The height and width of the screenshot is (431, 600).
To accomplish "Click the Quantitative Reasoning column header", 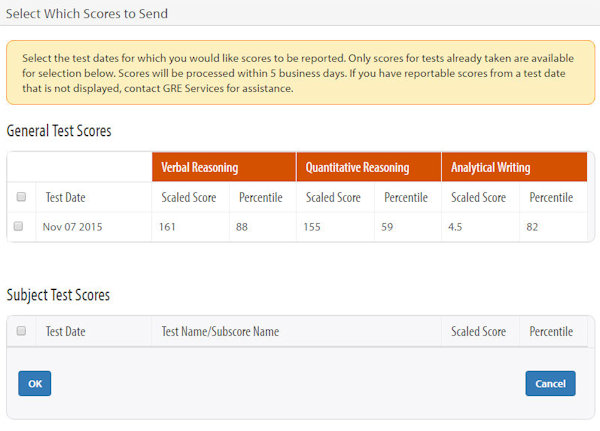I will [x=359, y=168].
